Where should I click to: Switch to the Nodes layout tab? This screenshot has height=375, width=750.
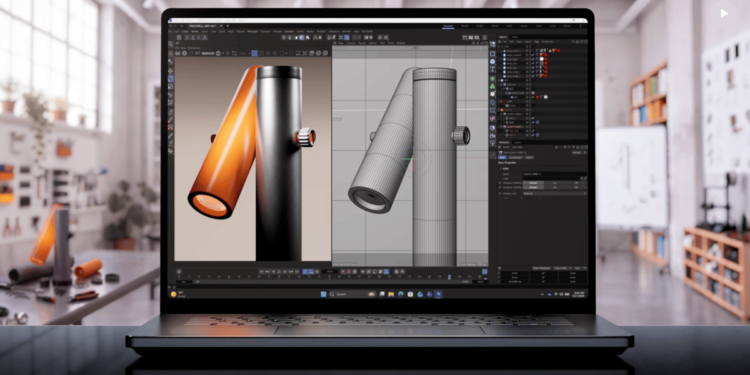point(567,26)
